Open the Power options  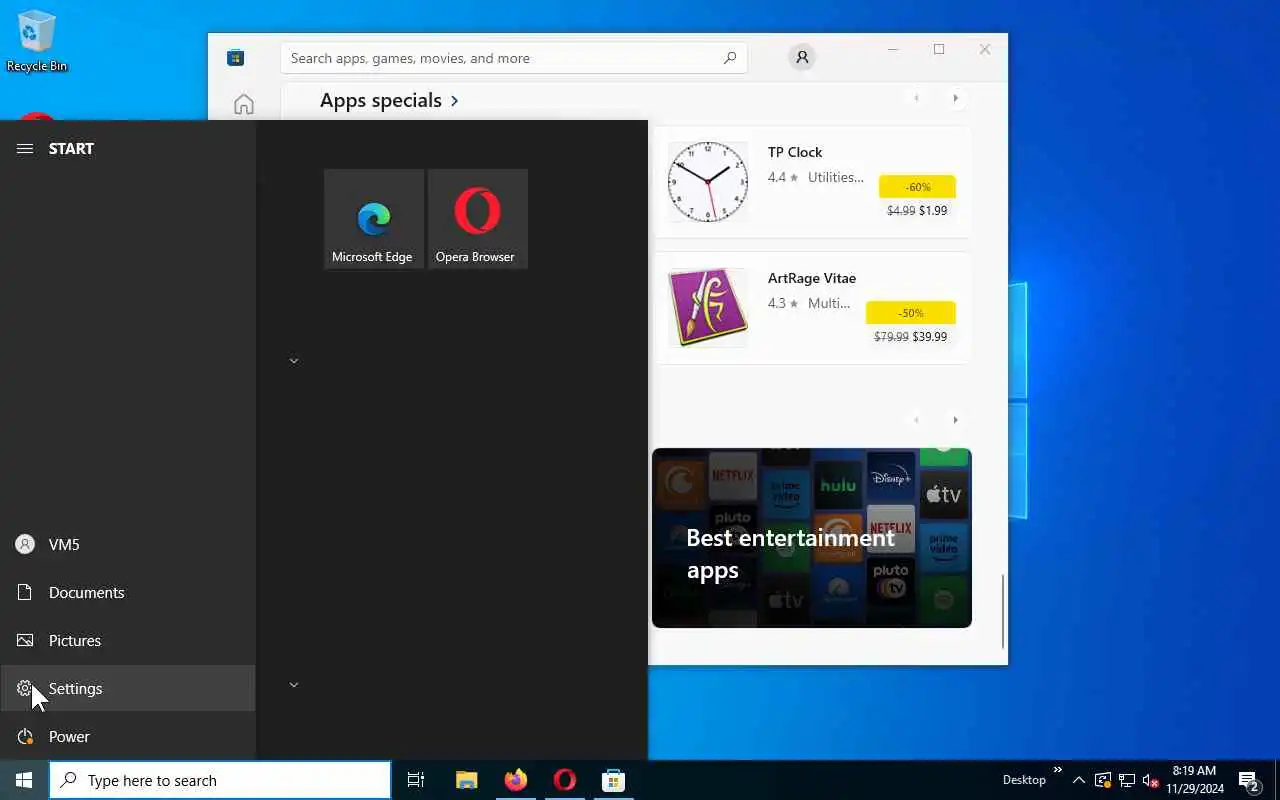[128, 736]
